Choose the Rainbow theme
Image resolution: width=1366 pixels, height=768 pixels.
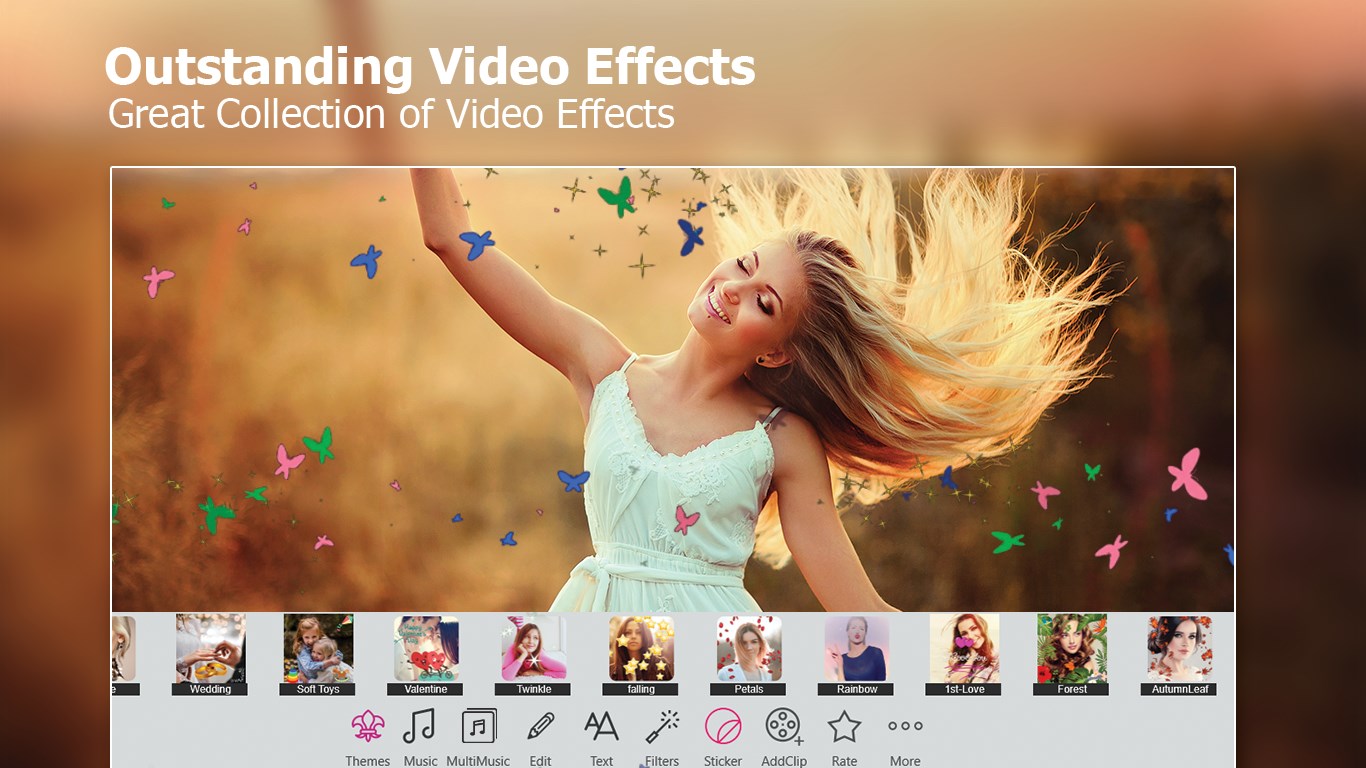856,650
